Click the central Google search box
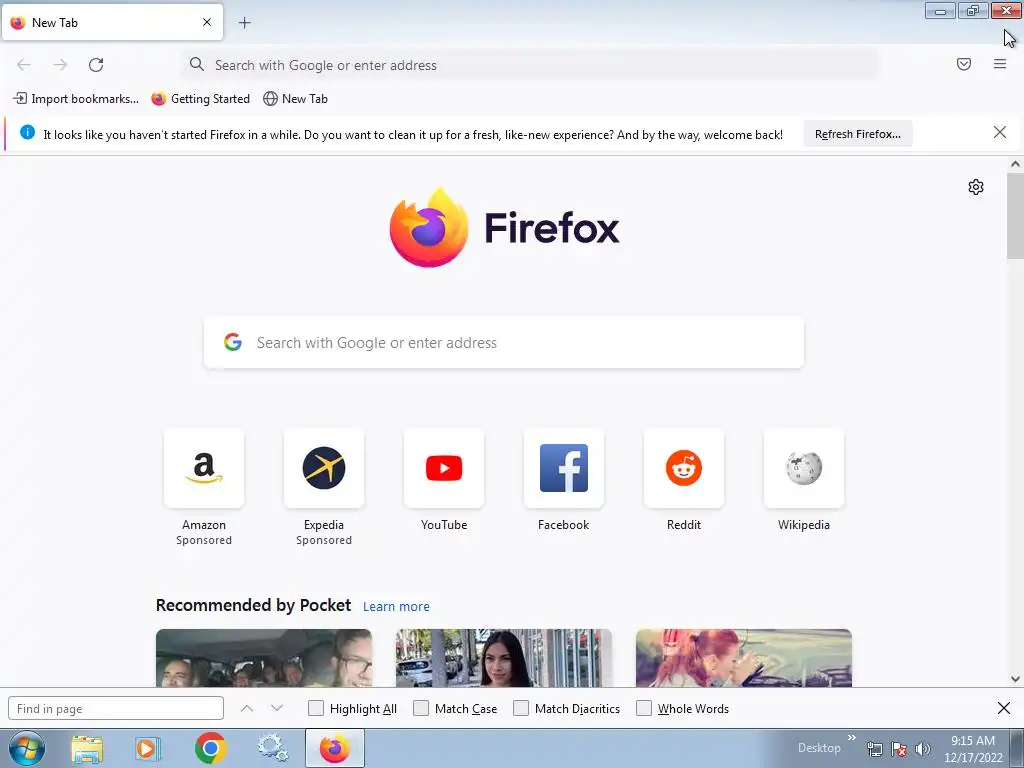 pyautogui.click(x=504, y=342)
